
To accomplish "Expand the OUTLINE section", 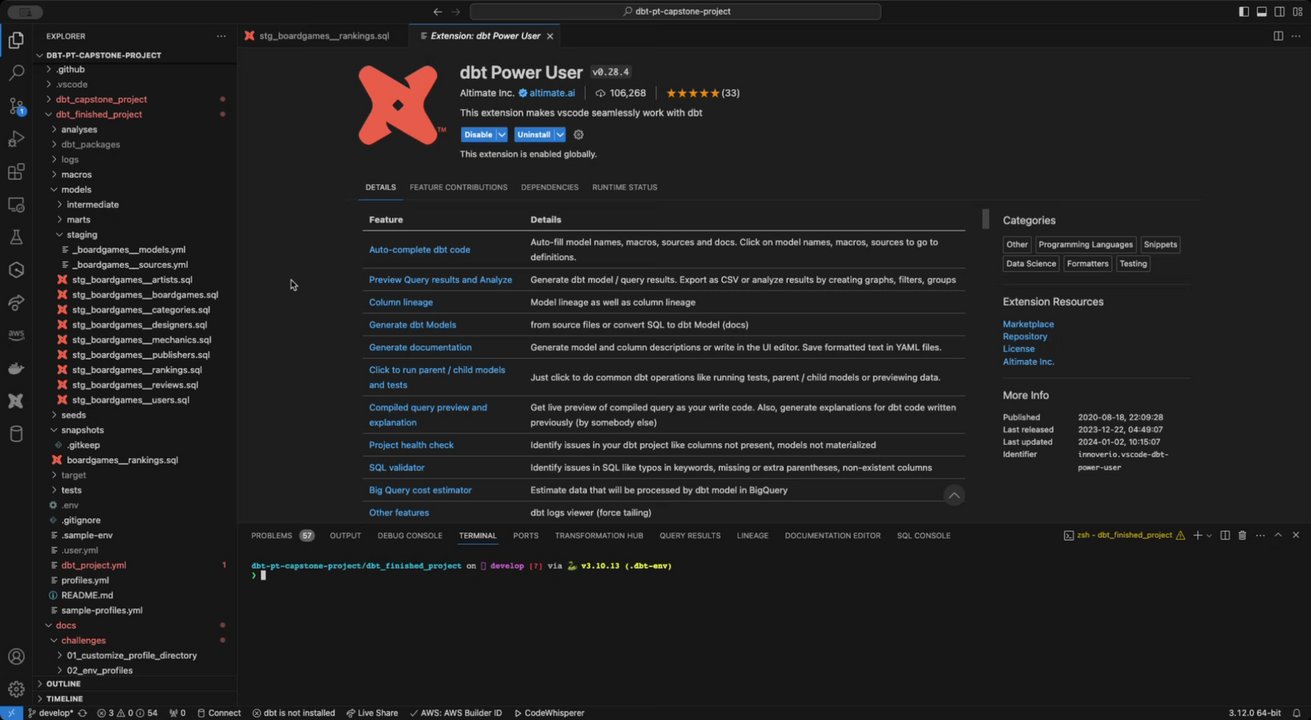I will click(x=63, y=684).
